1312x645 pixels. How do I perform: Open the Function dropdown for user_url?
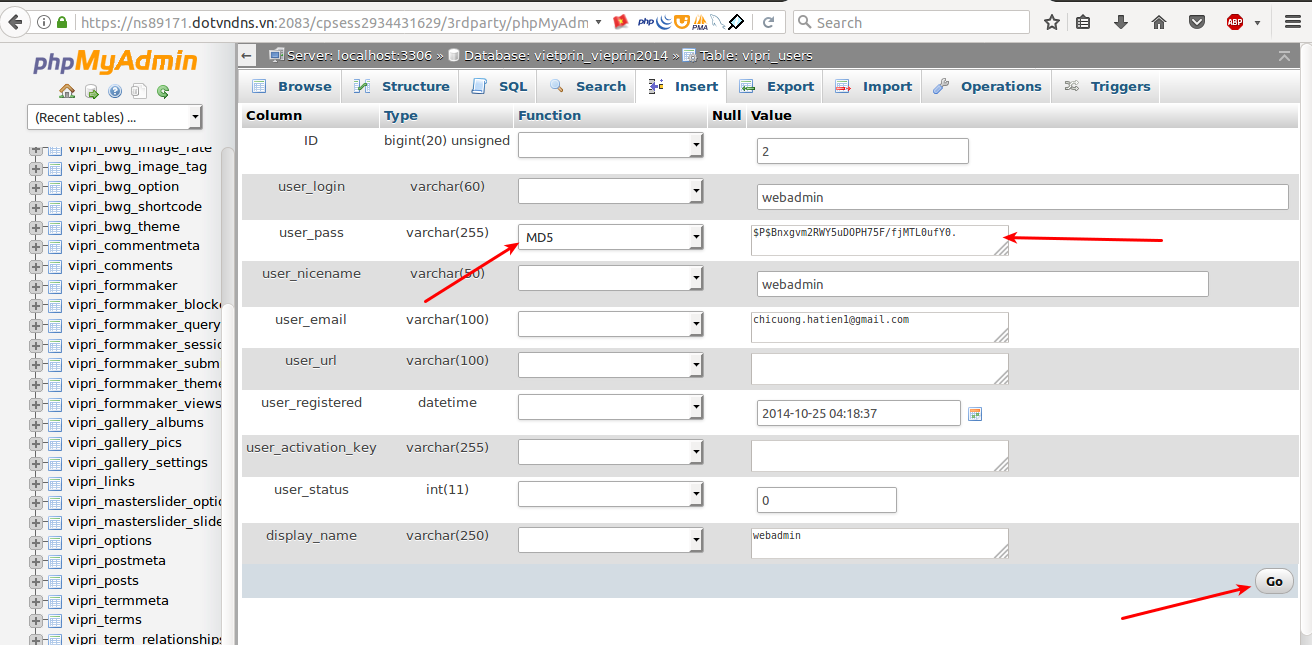pos(610,365)
